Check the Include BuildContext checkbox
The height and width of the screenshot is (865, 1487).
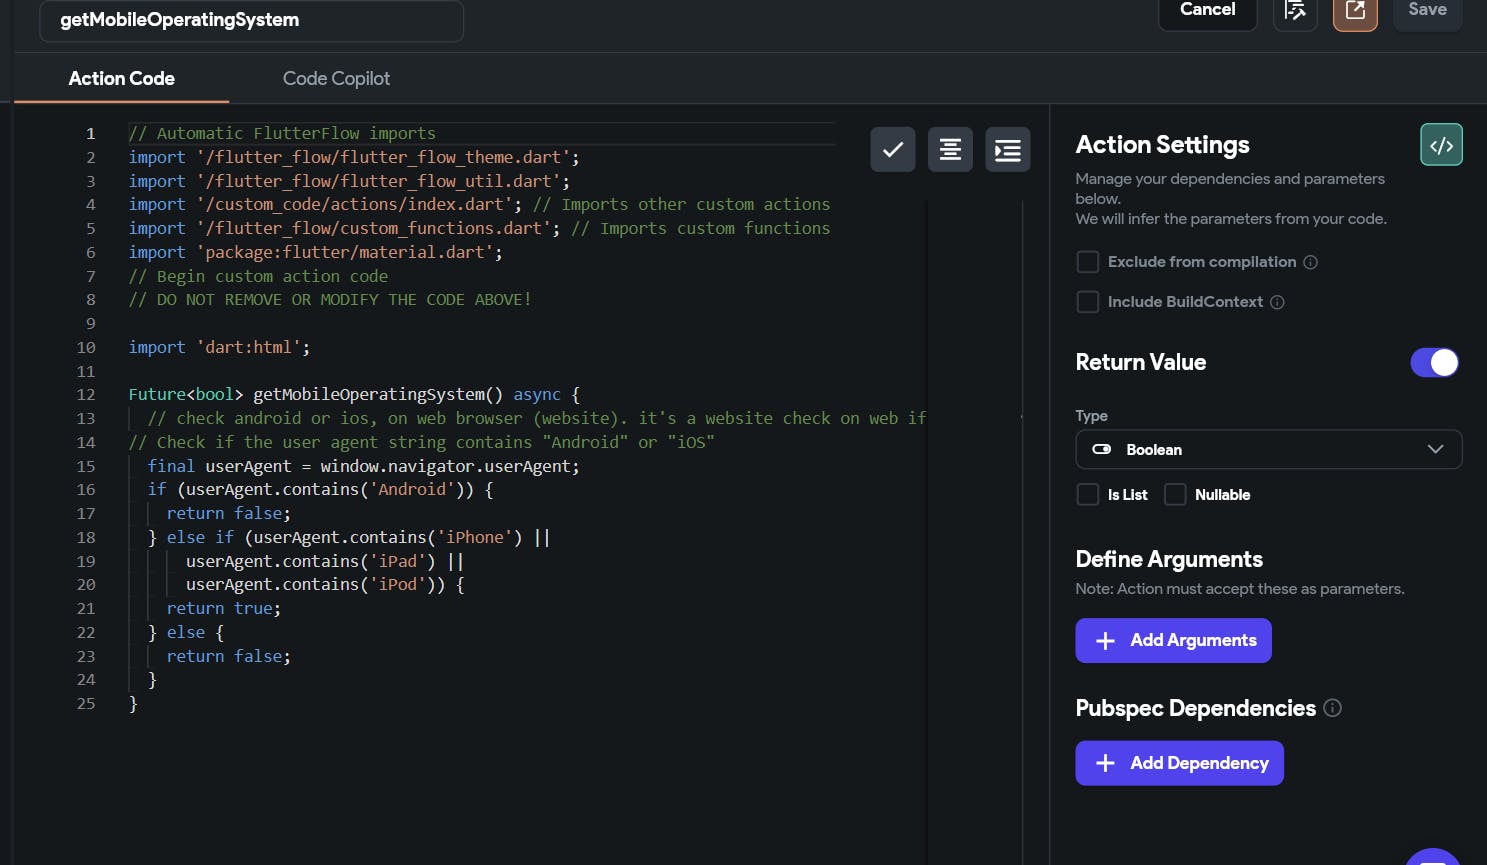pos(1087,302)
